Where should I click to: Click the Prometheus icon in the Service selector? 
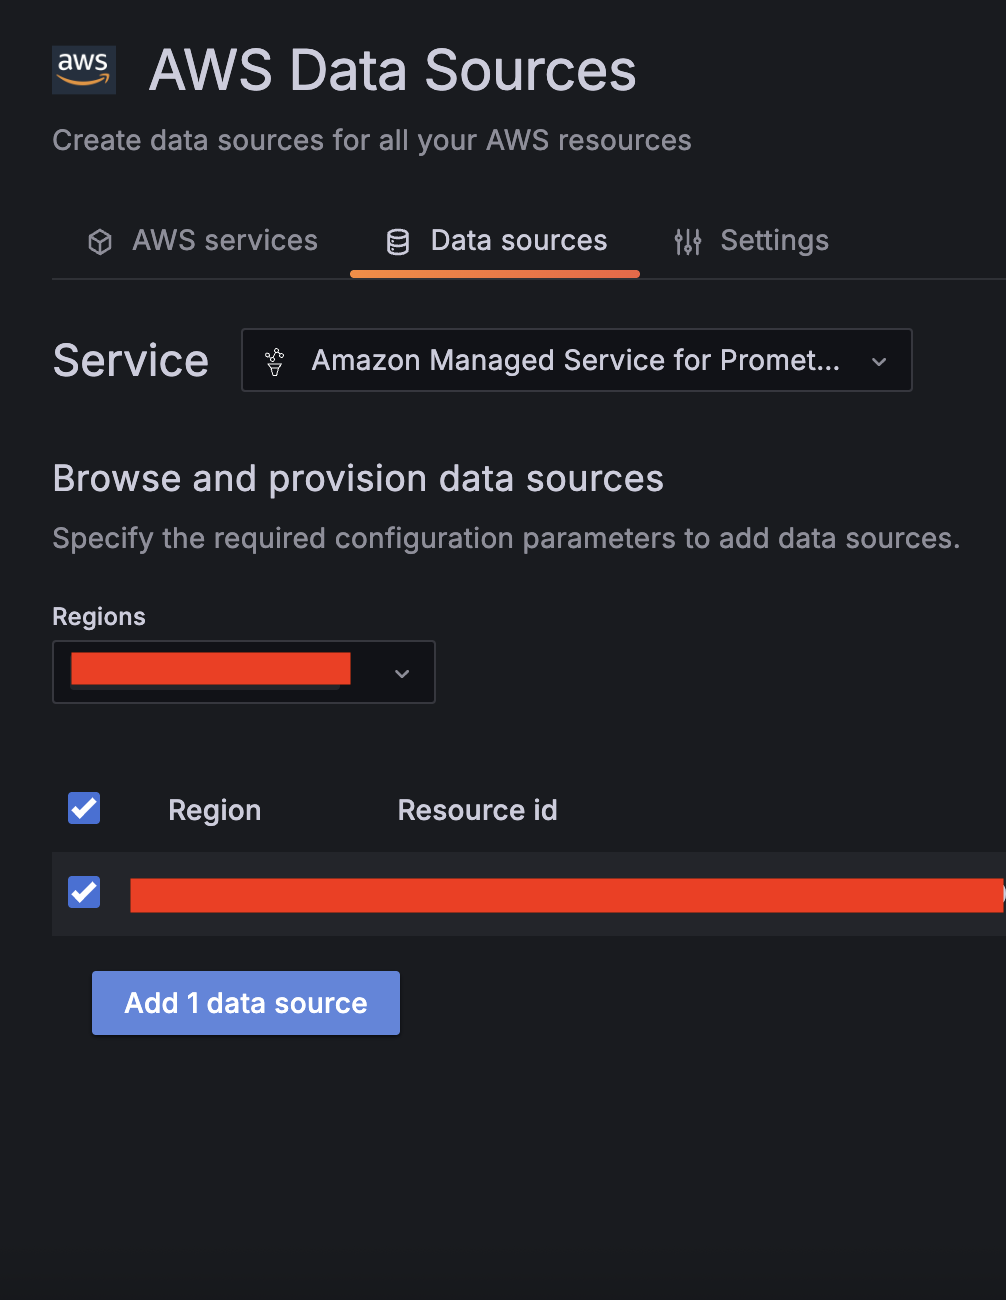tap(275, 361)
